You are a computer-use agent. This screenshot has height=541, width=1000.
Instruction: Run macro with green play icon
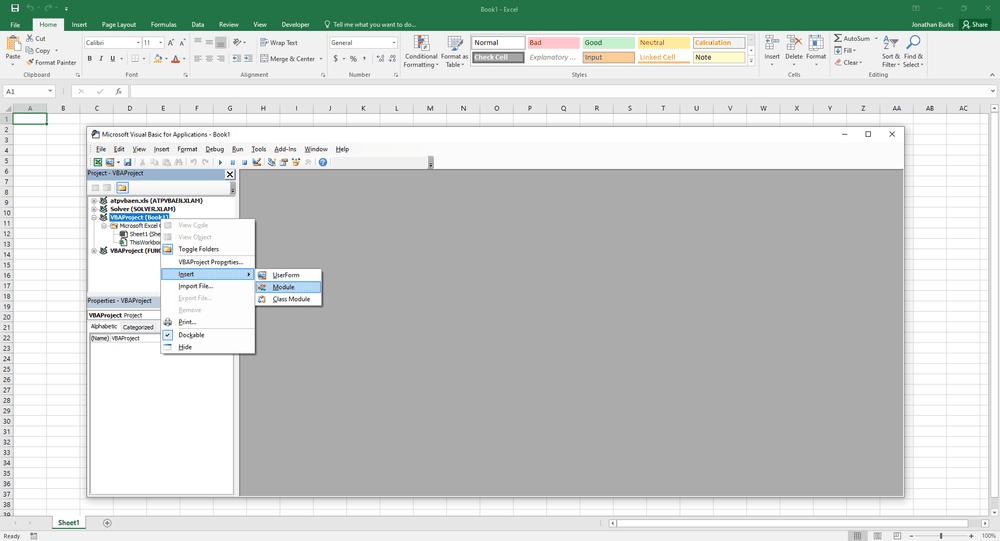(x=221, y=162)
